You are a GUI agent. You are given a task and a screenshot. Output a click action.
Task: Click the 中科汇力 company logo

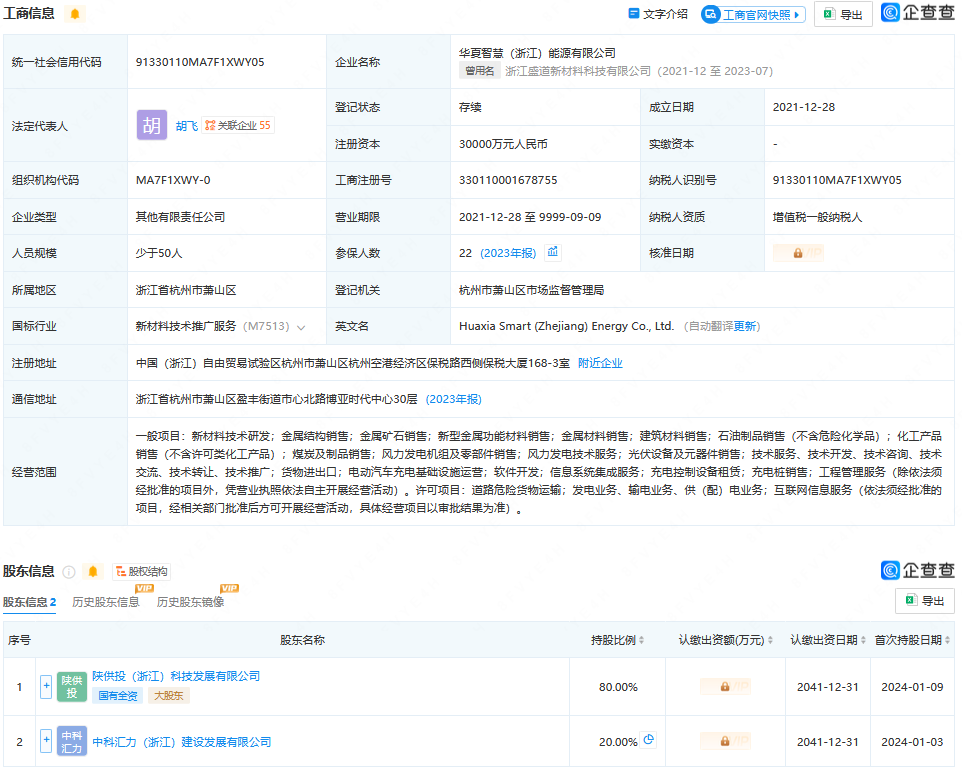point(72,741)
